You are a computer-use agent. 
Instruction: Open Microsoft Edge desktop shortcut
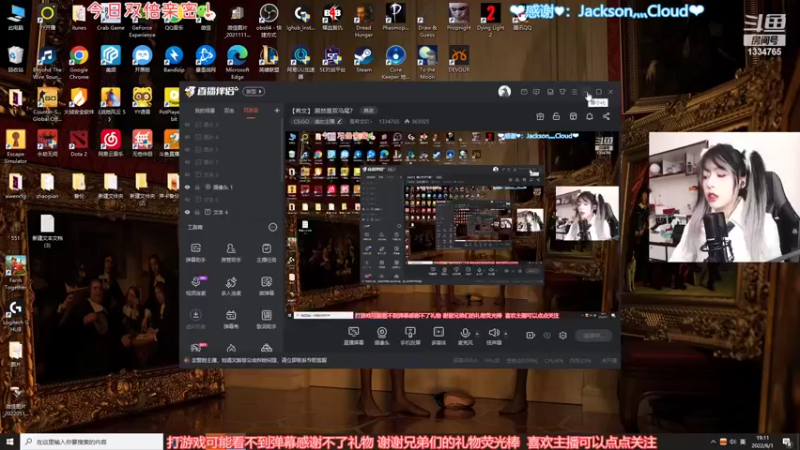[x=237, y=63]
